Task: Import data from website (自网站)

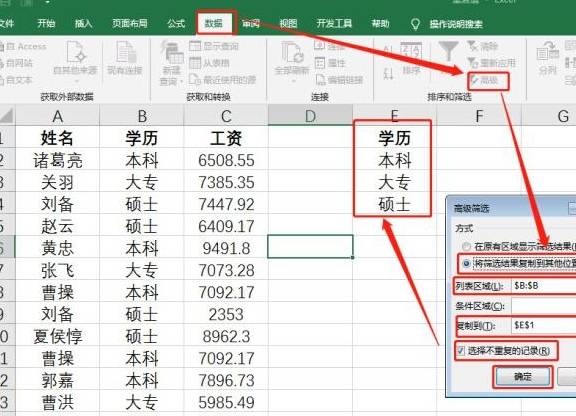Action: tap(16, 63)
